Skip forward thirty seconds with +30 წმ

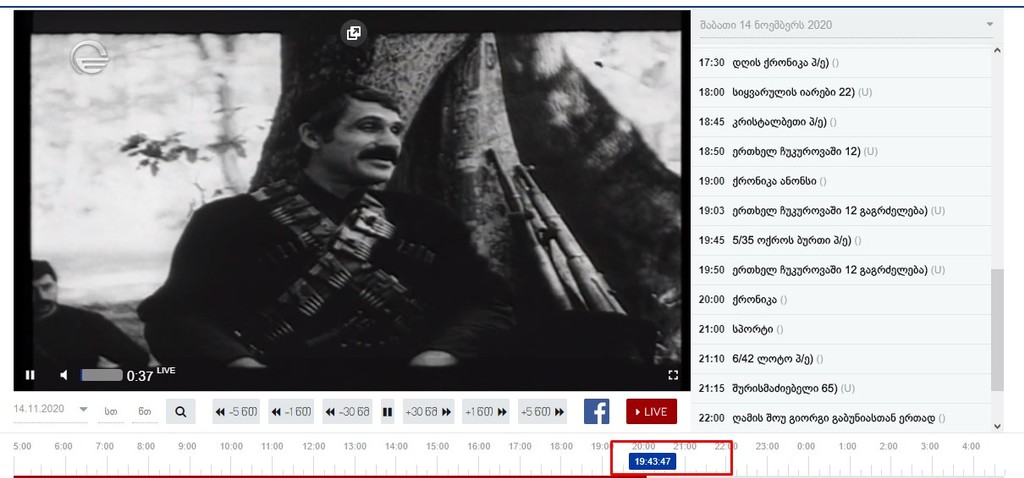click(428, 412)
